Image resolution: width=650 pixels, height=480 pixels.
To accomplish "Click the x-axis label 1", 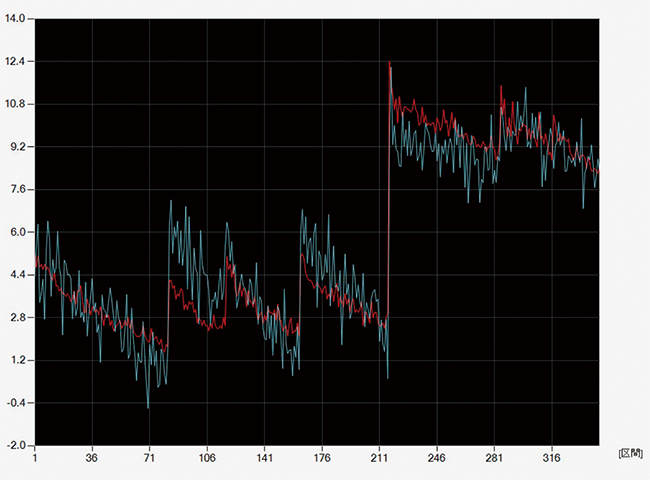I will [35, 458].
